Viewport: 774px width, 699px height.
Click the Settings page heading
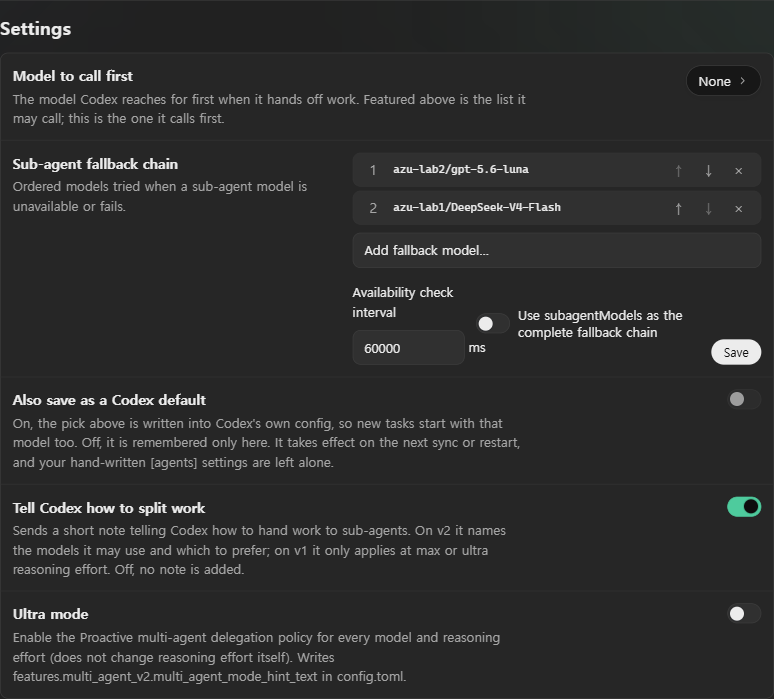point(36,29)
